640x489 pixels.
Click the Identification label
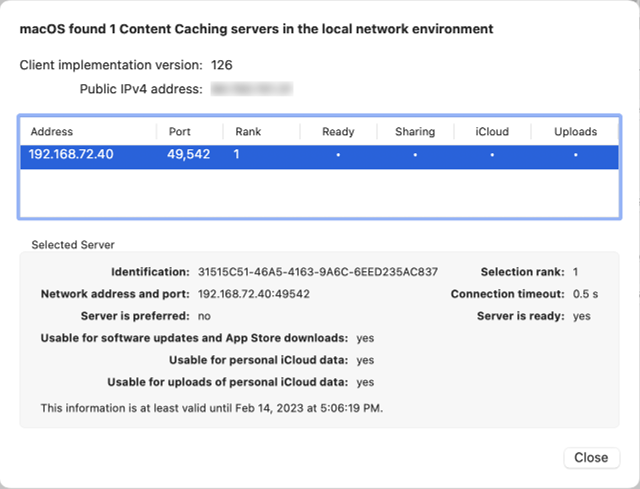click(x=150, y=272)
